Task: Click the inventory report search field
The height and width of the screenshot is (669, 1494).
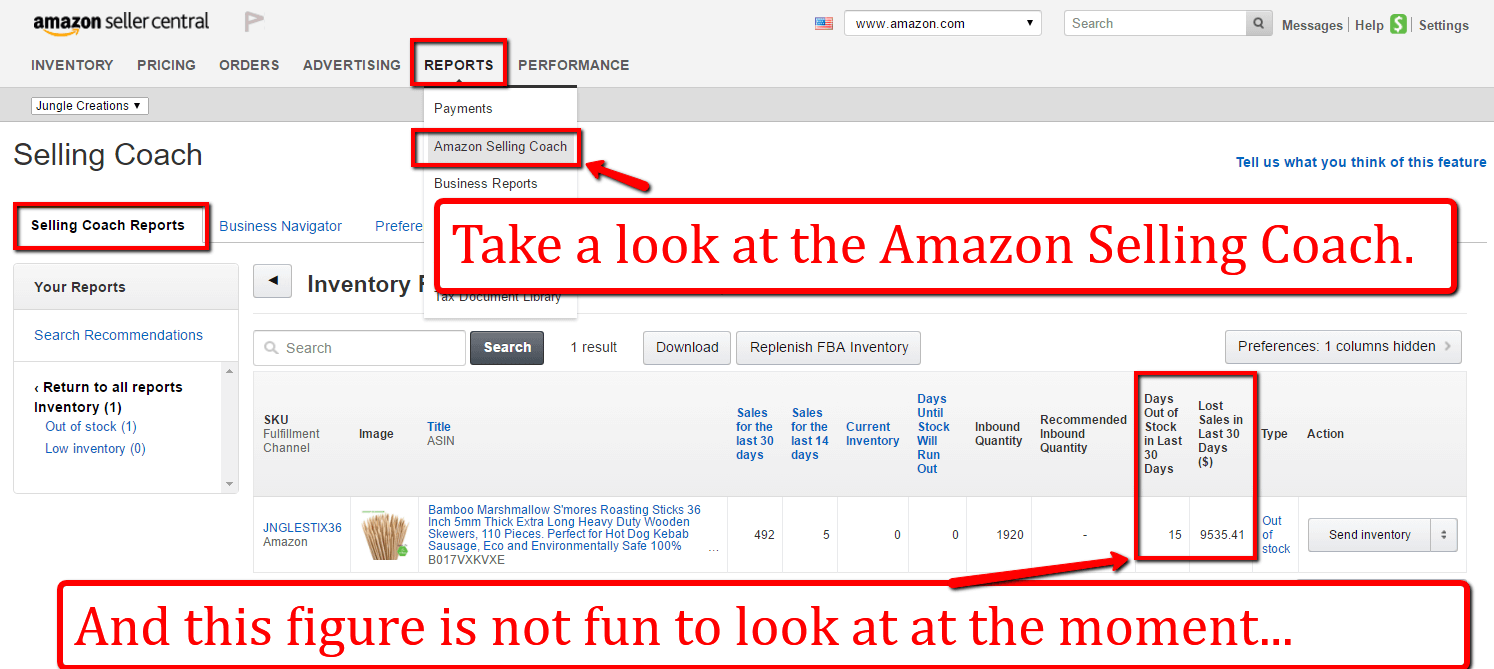Action: (x=360, y=348)
